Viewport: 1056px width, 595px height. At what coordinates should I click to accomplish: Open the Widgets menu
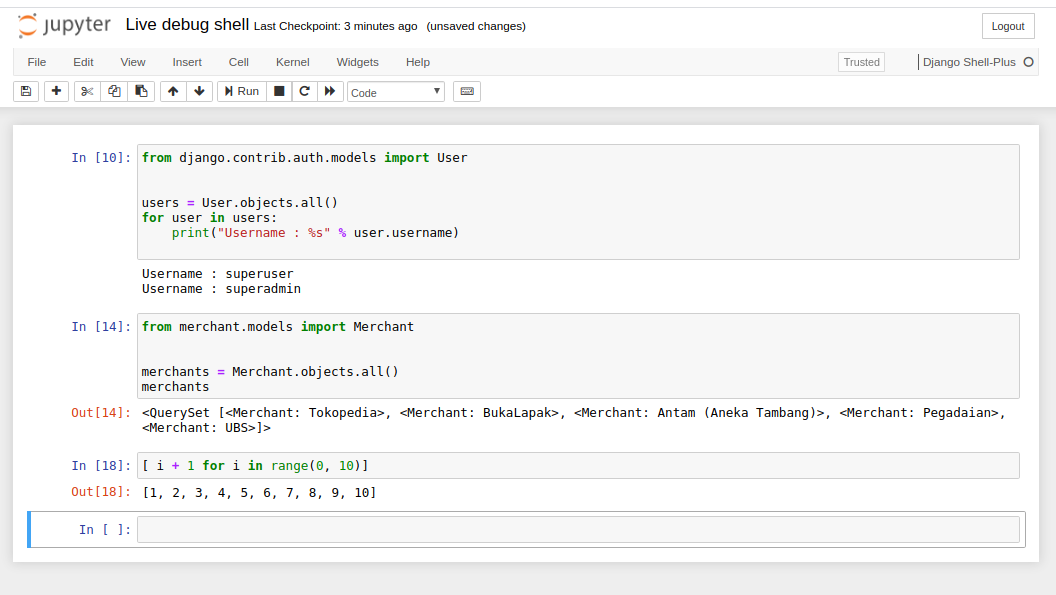pos(358,62)
